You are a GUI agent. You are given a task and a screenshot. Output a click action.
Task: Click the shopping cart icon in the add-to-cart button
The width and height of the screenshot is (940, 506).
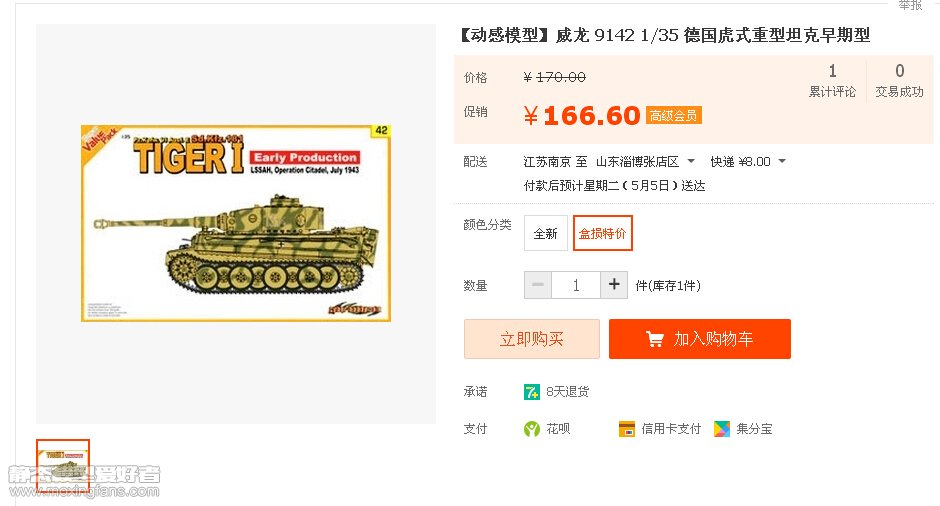655,339
